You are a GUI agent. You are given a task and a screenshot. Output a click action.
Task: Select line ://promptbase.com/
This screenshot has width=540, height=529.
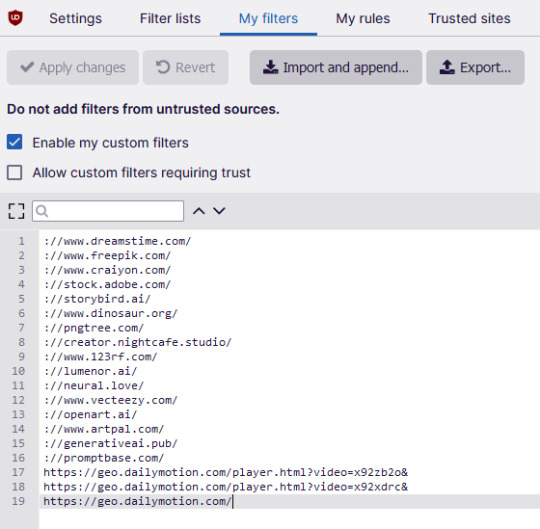pyautogui.click(x=104, y=458)
